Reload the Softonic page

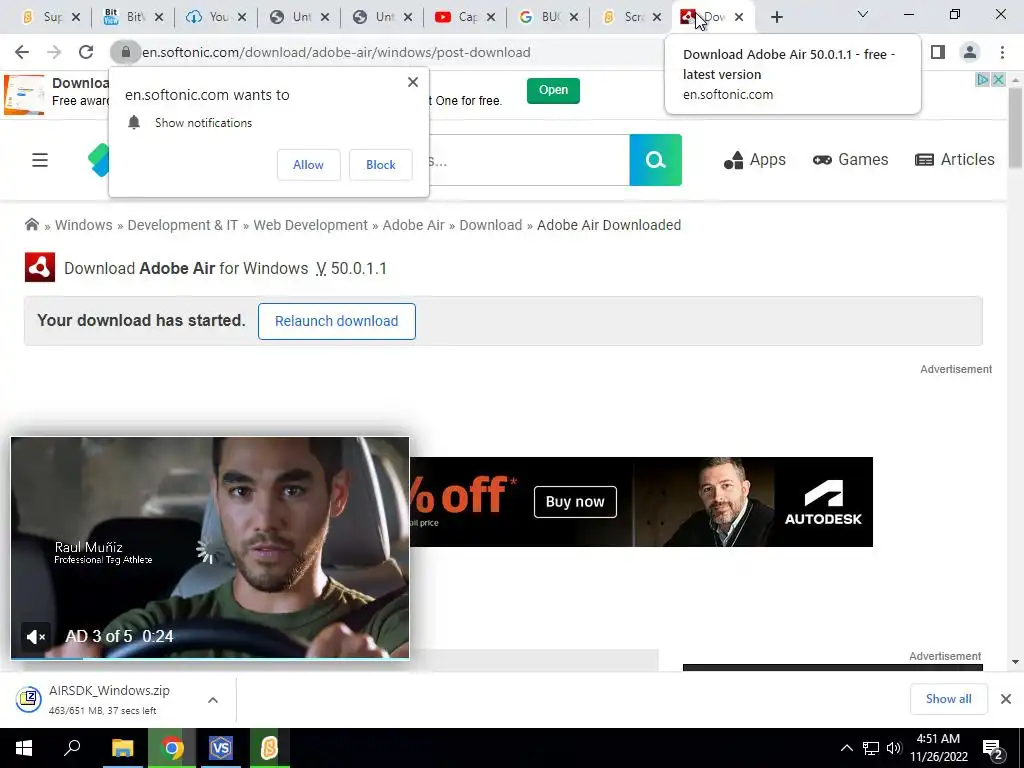(x=86, y=52)
